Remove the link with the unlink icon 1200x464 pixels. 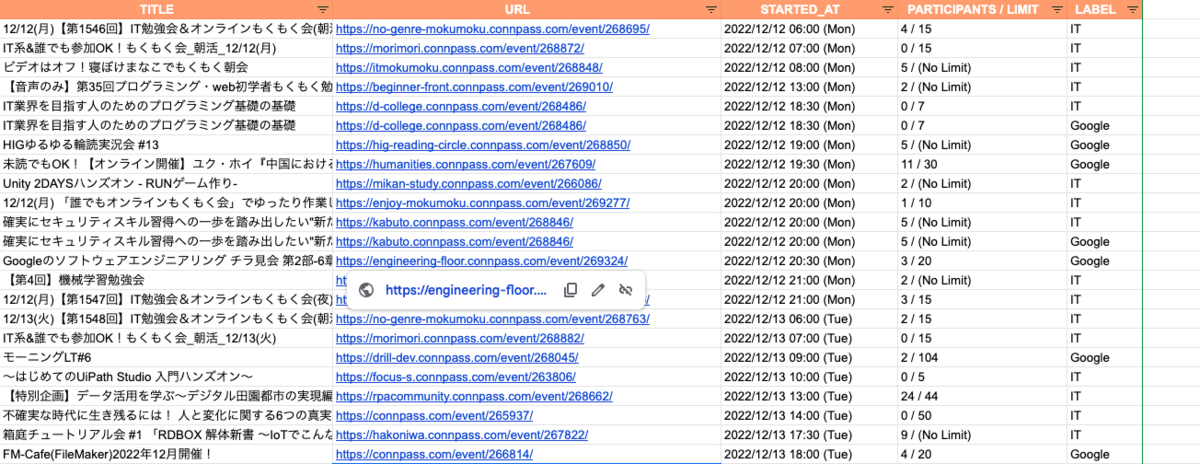click(x=626, y=290)
